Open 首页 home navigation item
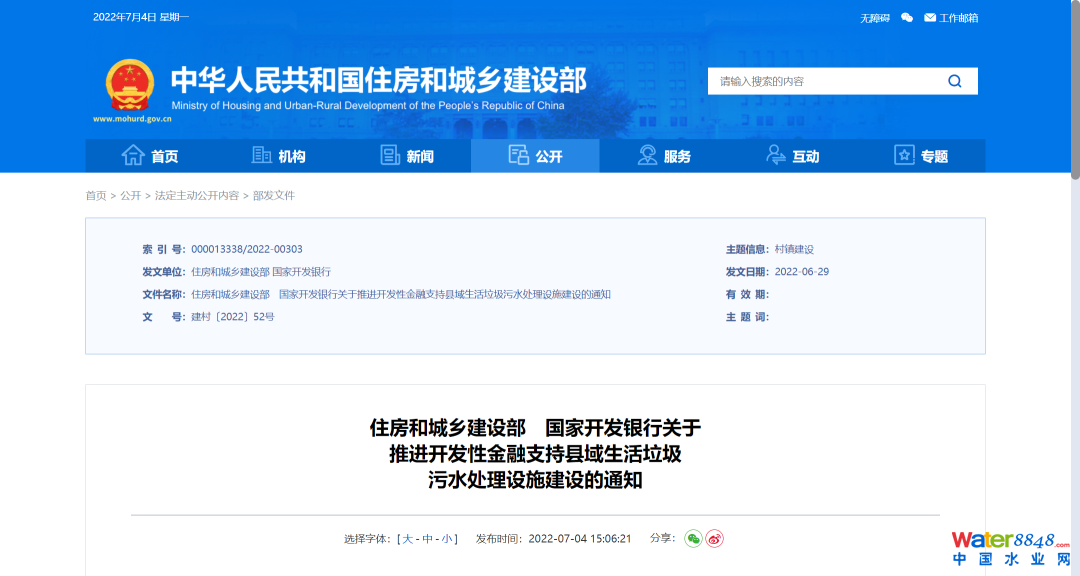This screenshot has height=576, width=1080. pos(150,156)
